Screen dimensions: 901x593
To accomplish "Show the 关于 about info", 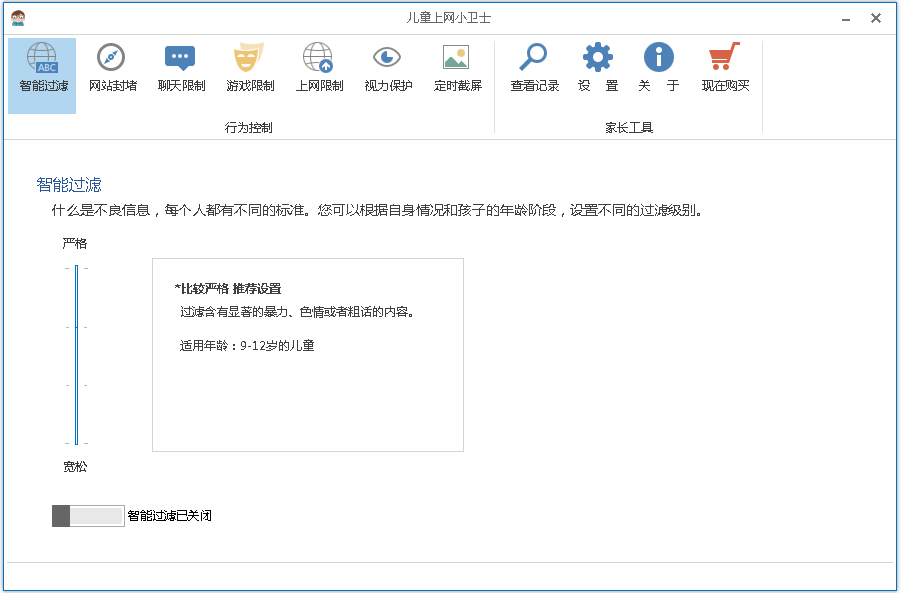I will point(658,68).
